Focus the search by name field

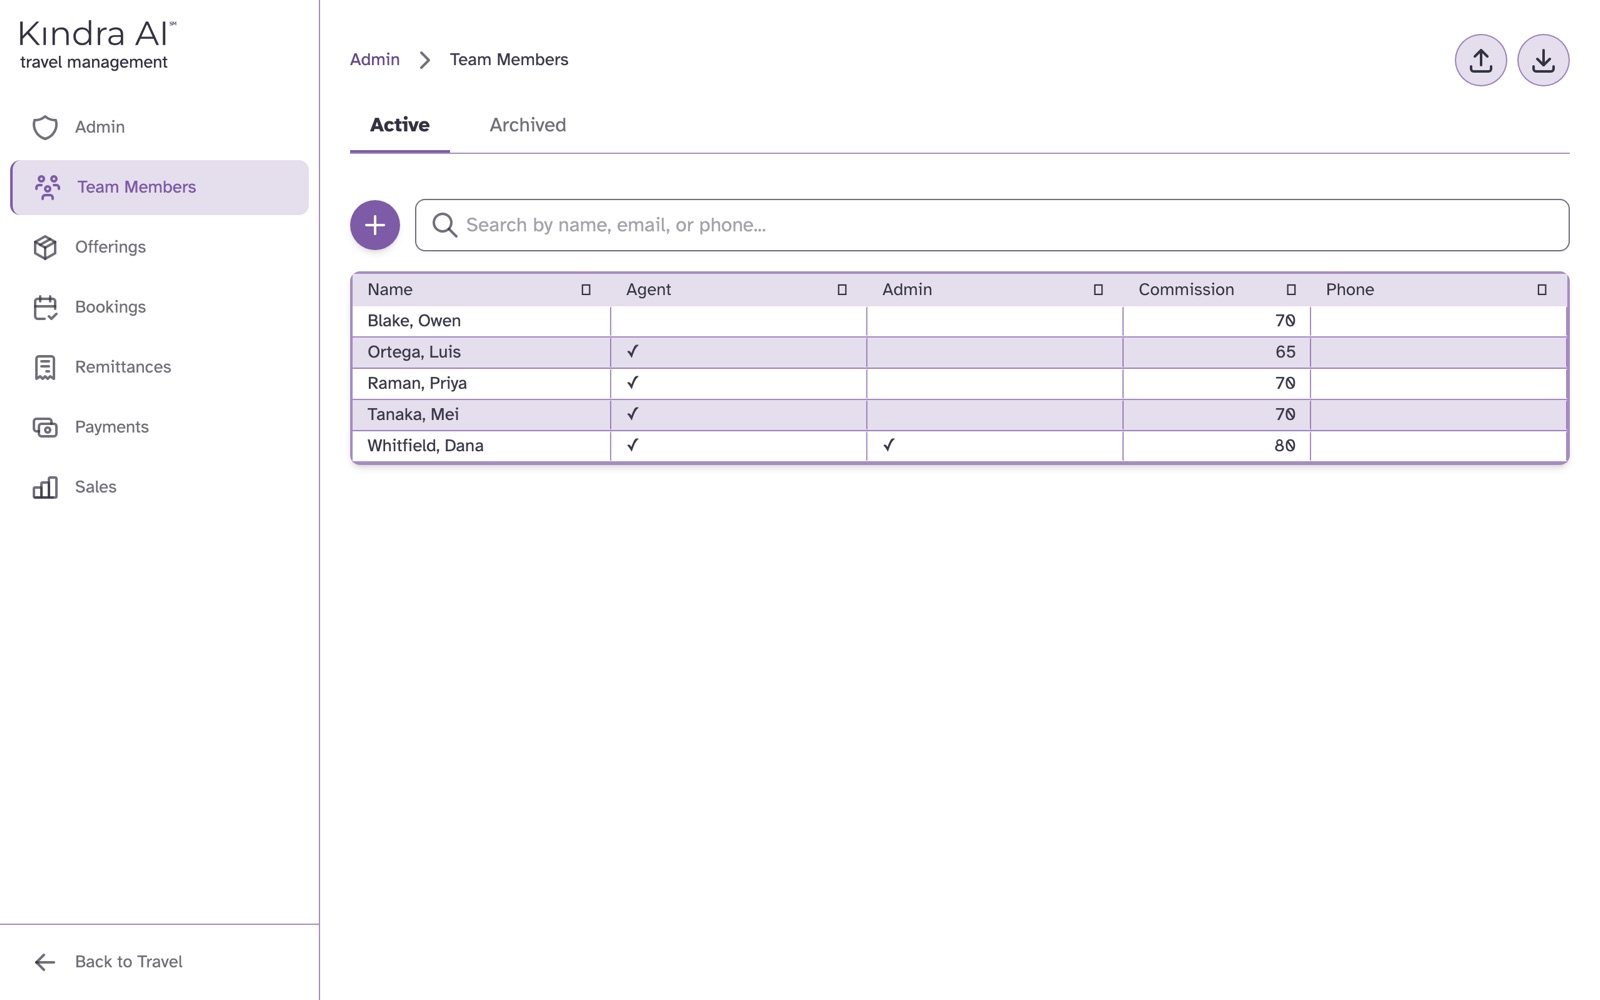(992, 225)
